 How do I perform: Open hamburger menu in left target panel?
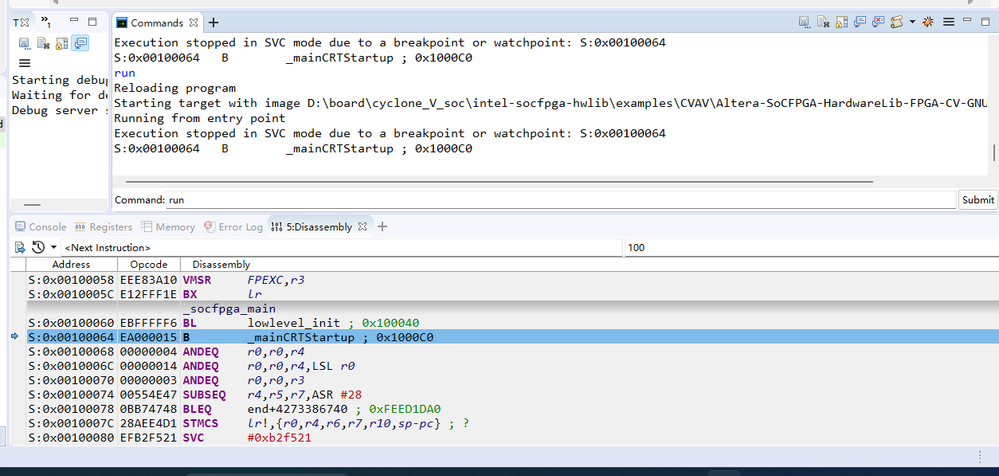[24, 63]
